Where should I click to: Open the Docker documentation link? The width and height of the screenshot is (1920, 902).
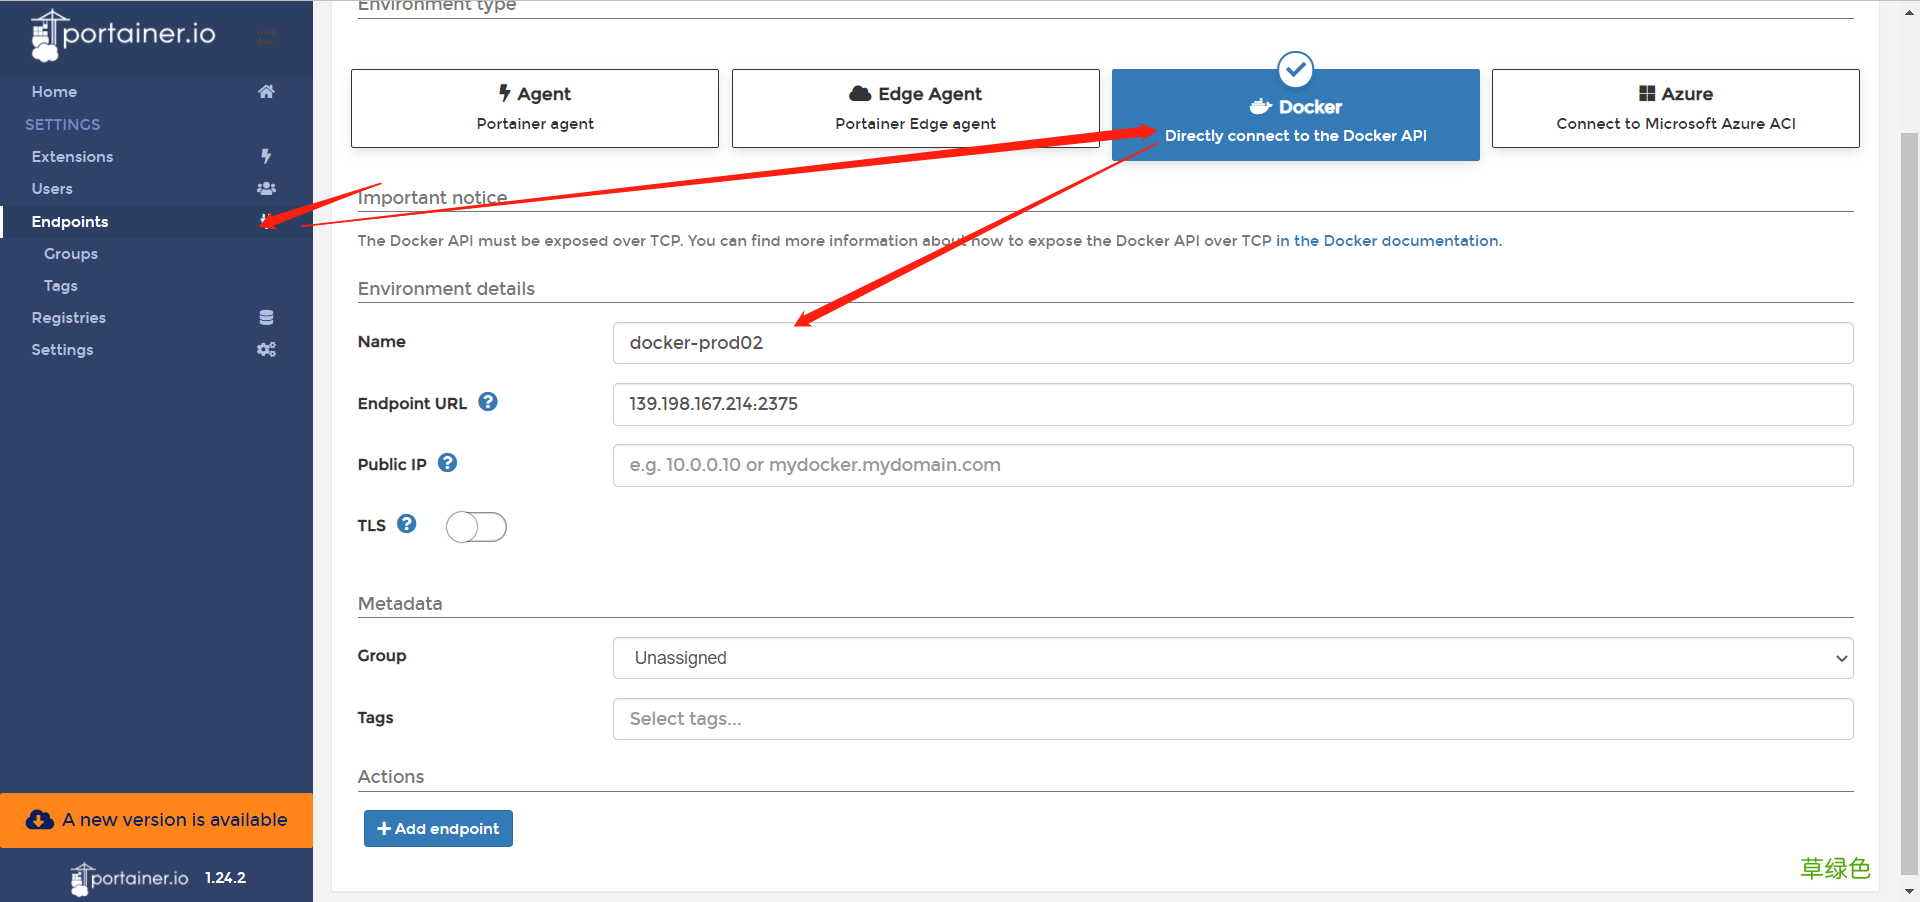pos(1387,241)
